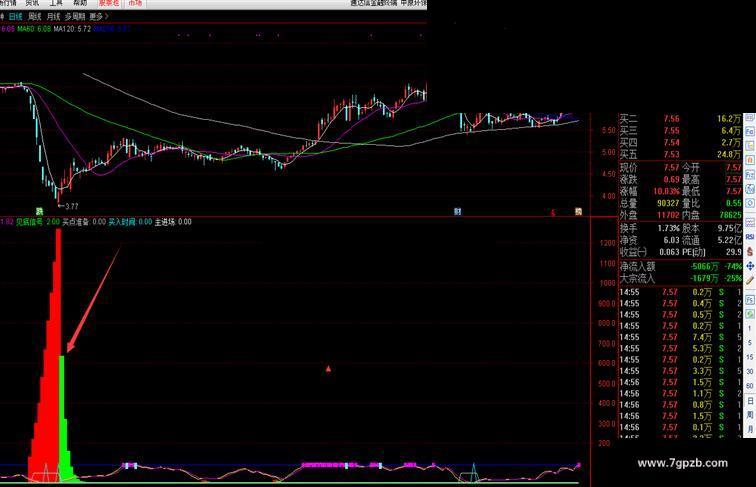
Task: Click the red dollar sign icon
Action: pos(750,251)
